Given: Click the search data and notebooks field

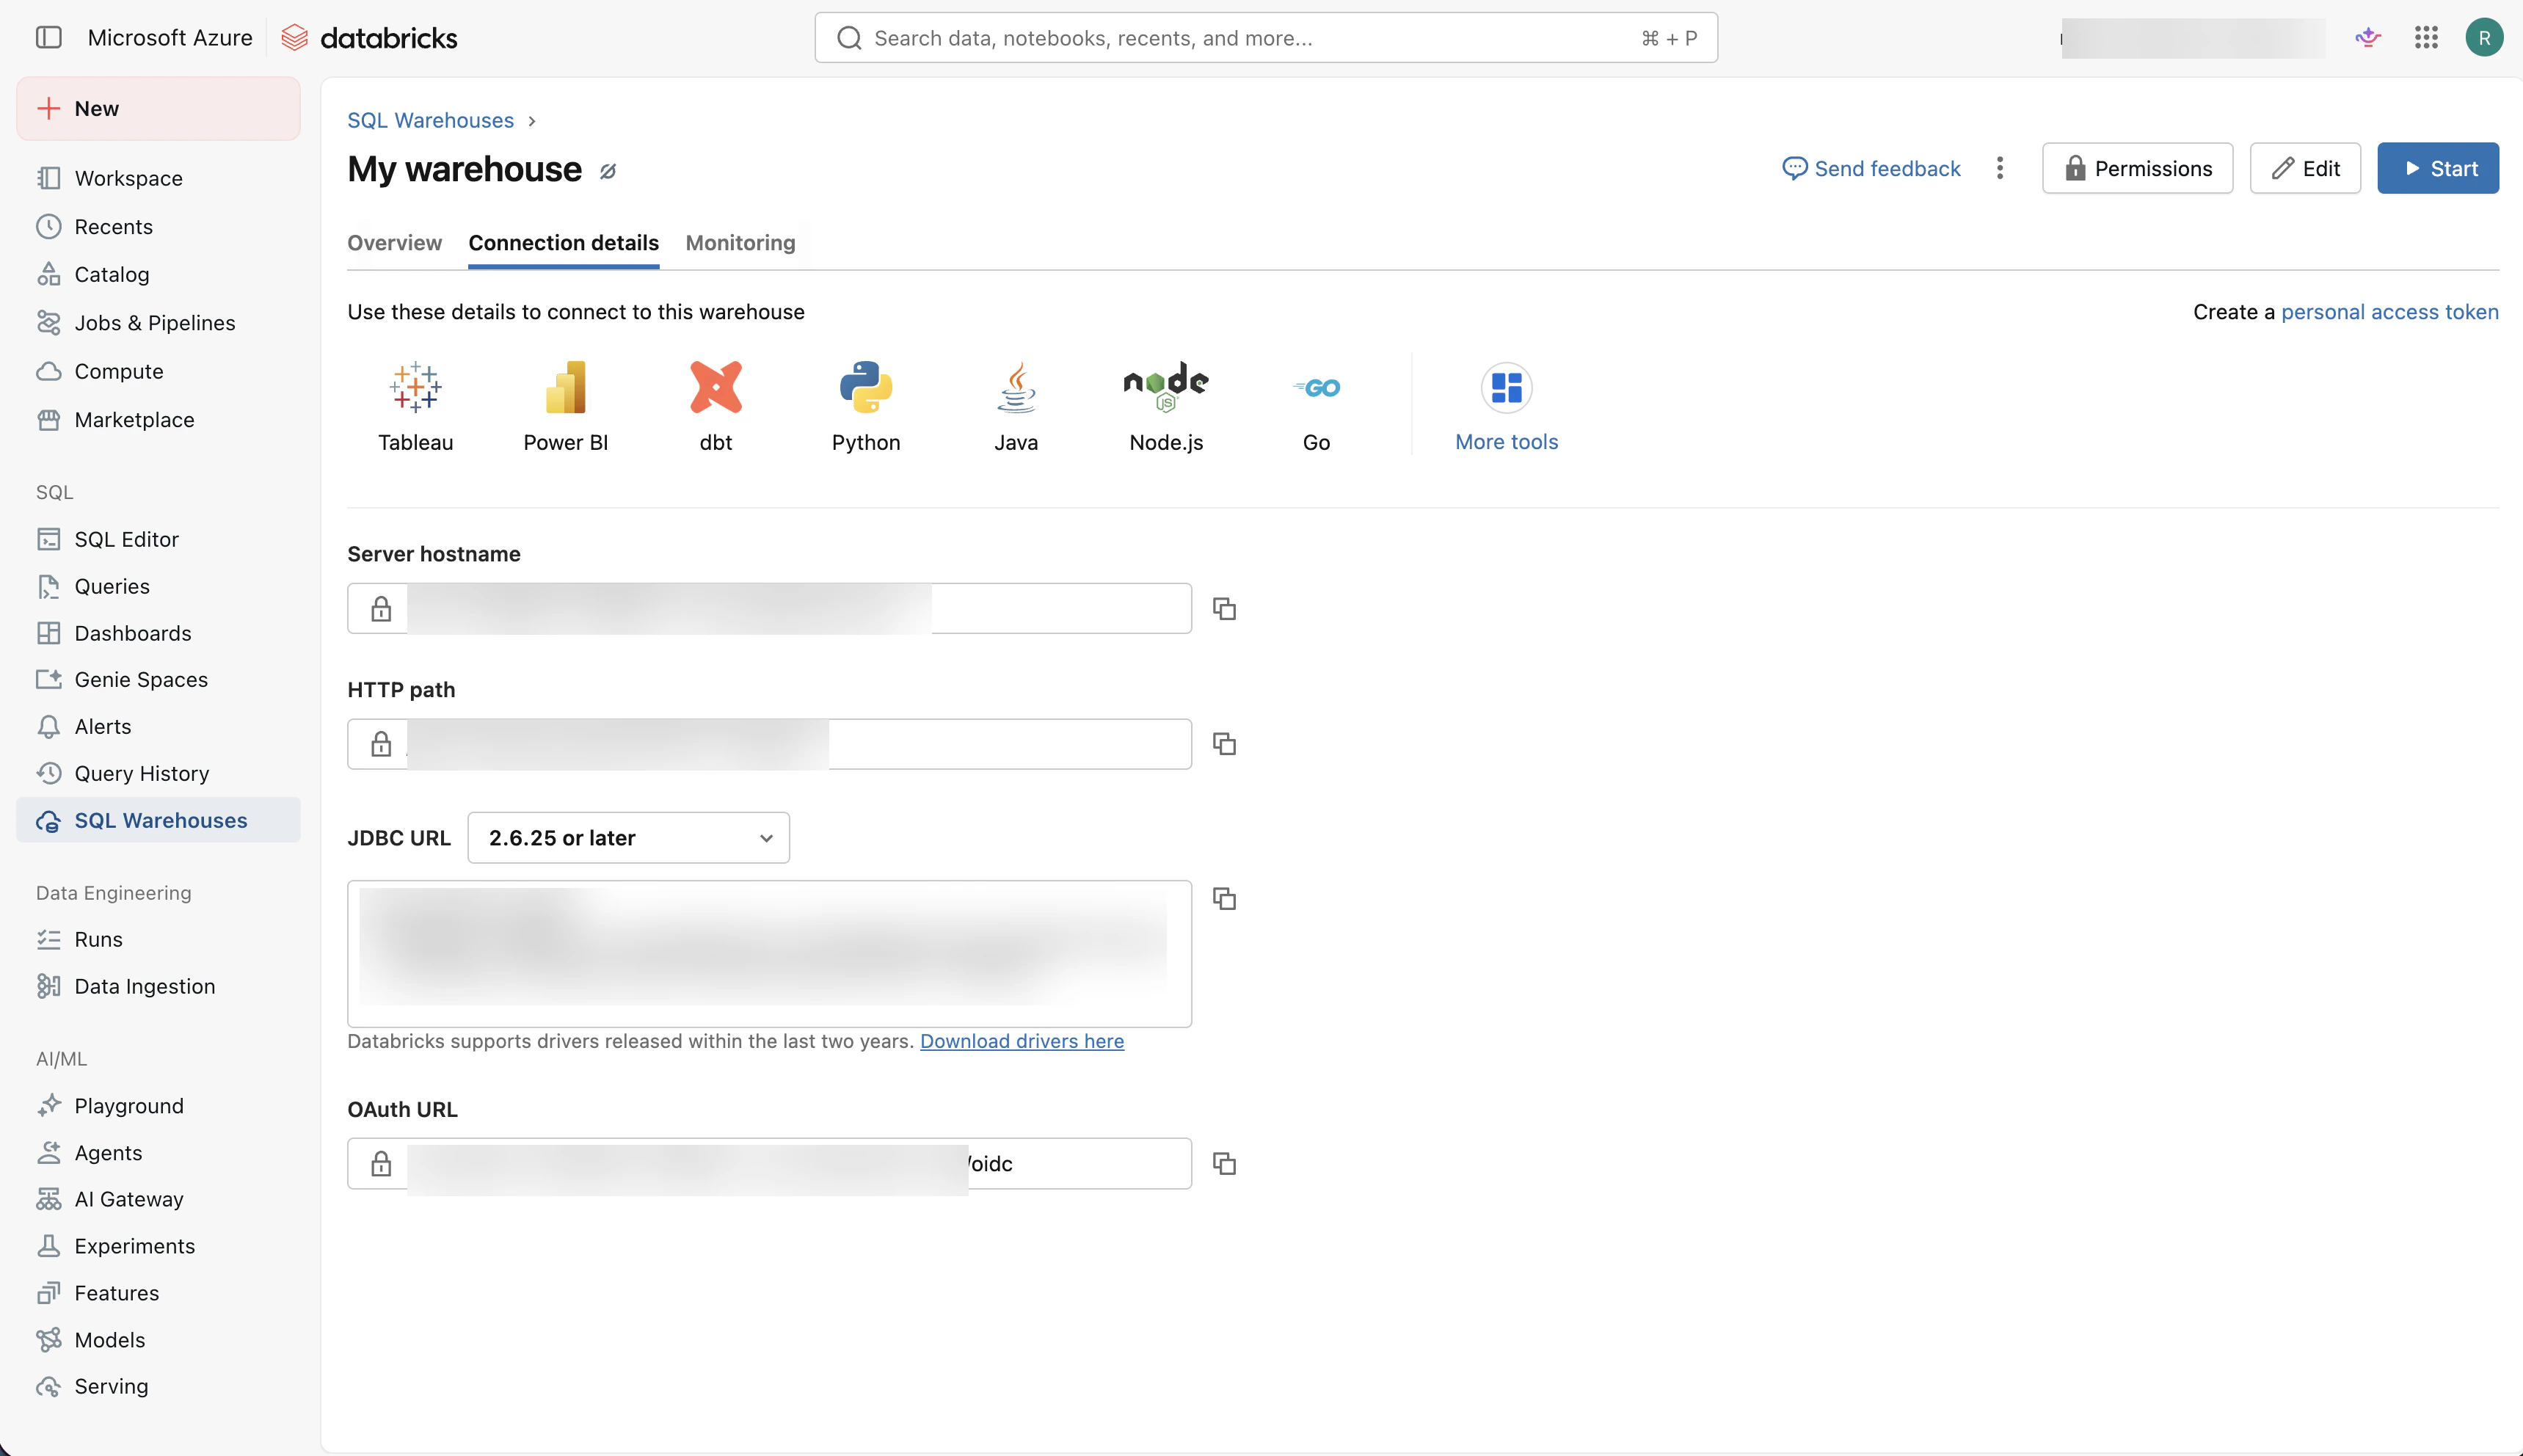Looking at the screenshot, I should pyautogui.click(x=1266, y=38).
